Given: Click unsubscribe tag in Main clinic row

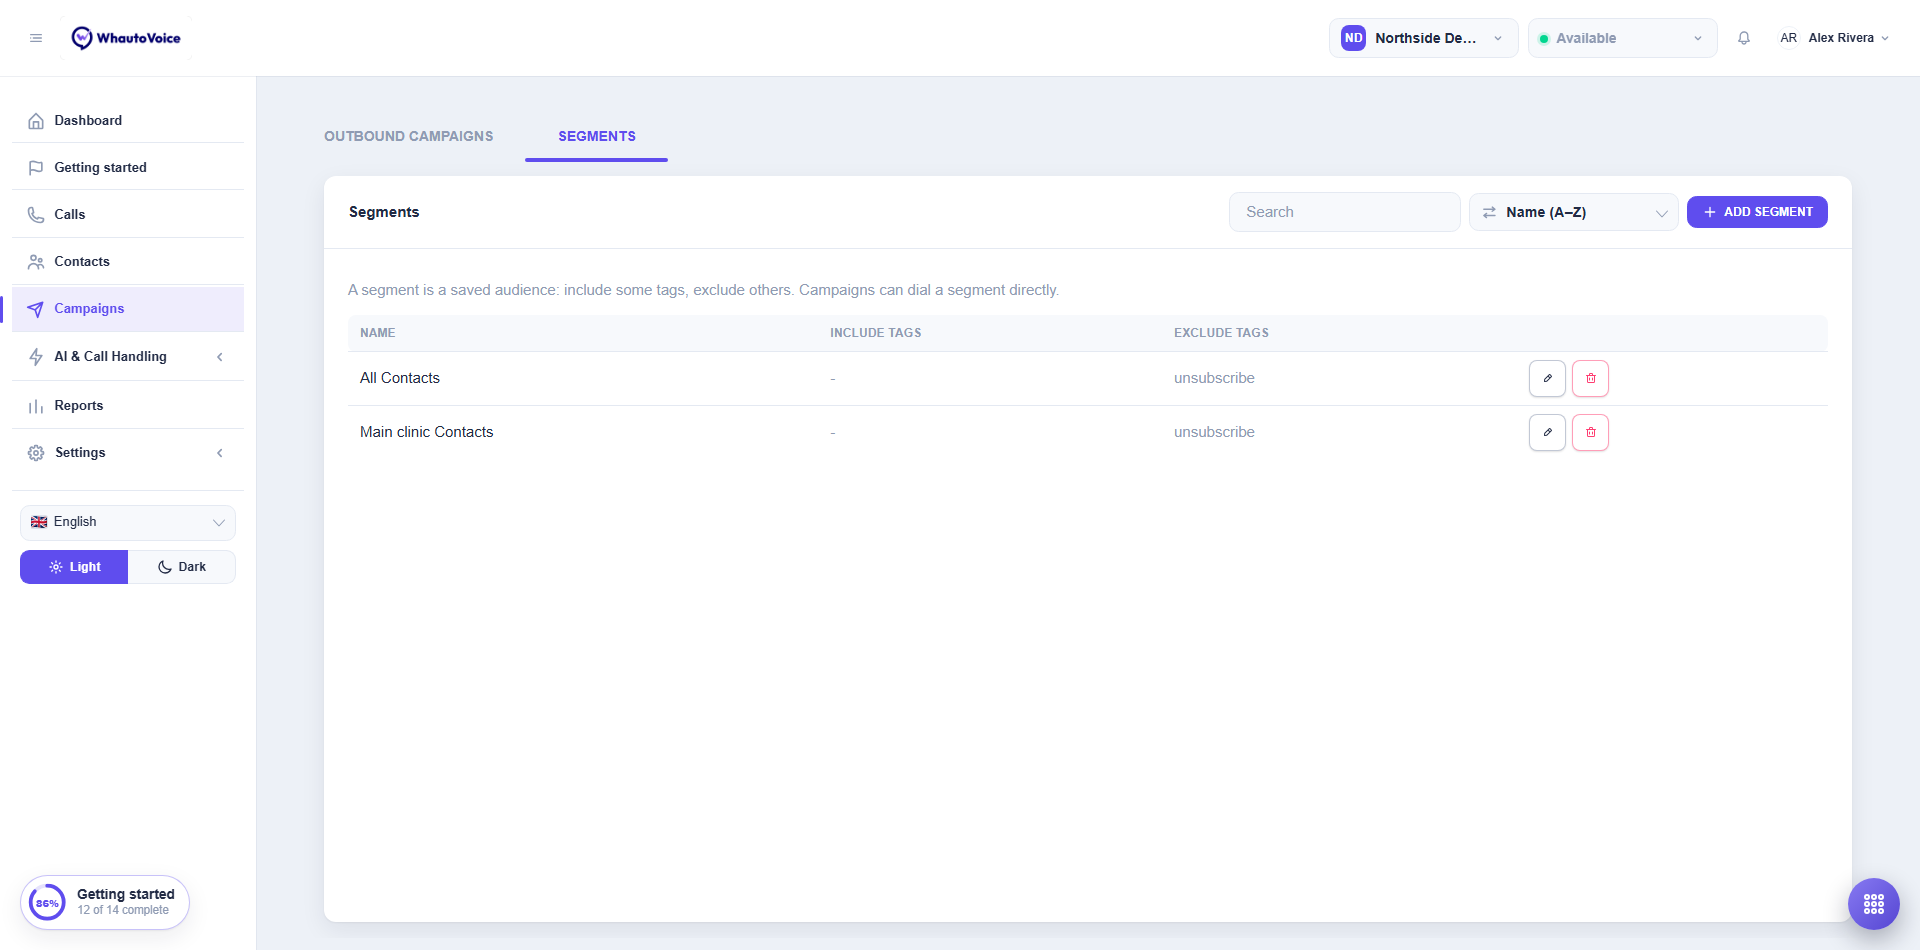Looking at the screenshot, I should pyautogui.click(x=1214, y=432).
